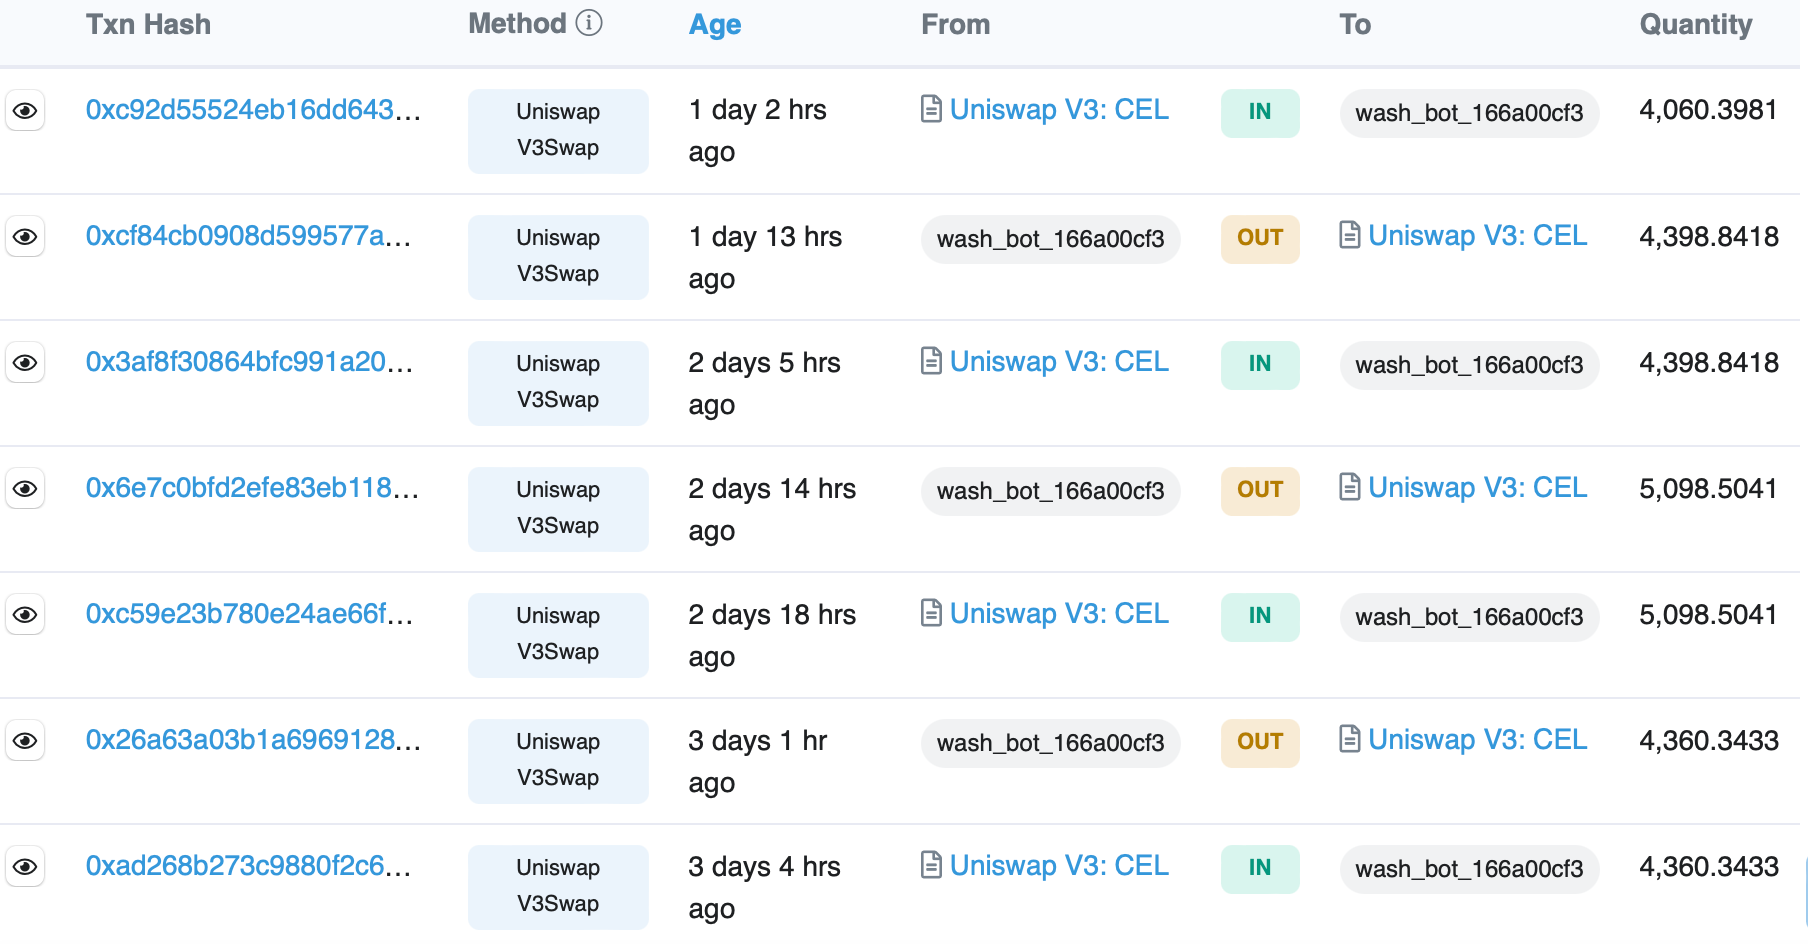Click Uniswap V3Swap method badge, 2 days 18 hrs row
Screen dimensions: 1808x944
pyautogui.click(x=558, y=635)
